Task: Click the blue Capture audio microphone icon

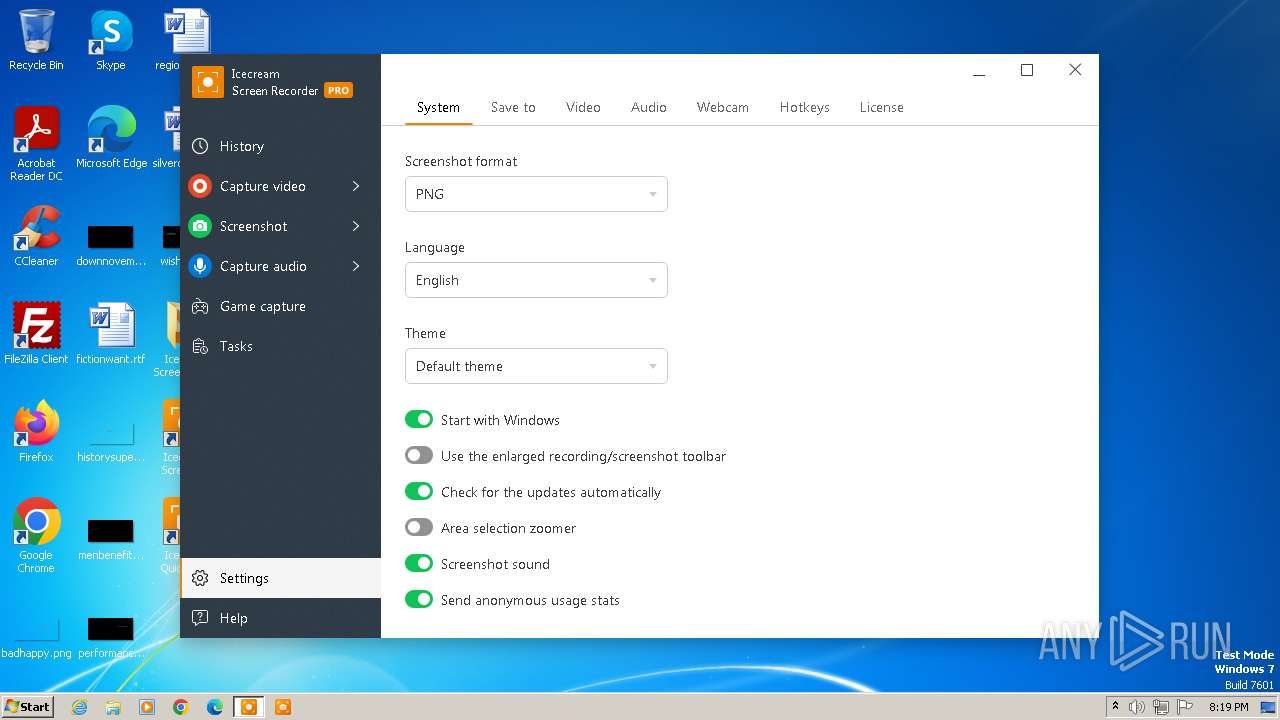Action: point(200,266)
